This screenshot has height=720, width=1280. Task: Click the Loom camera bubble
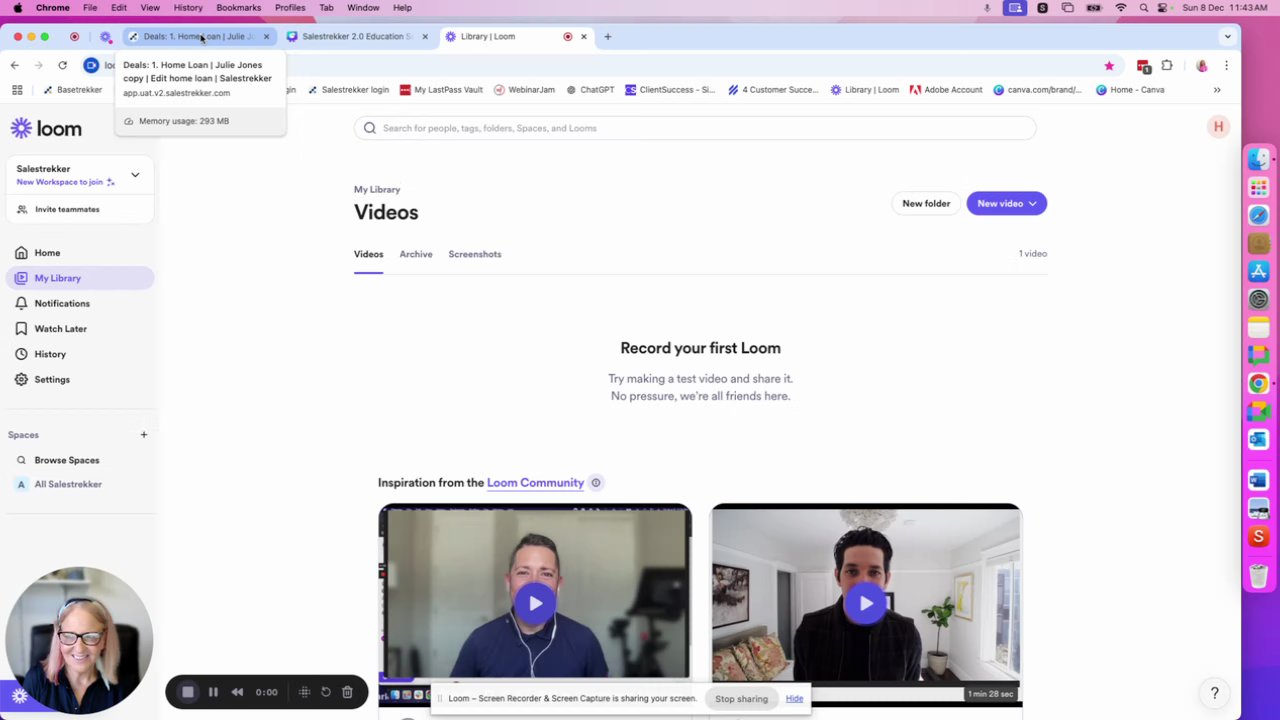coord(78,640)
